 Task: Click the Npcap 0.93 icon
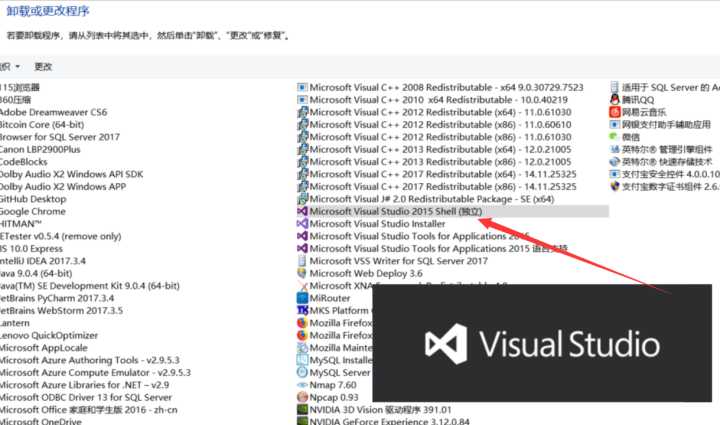point(302,397)
